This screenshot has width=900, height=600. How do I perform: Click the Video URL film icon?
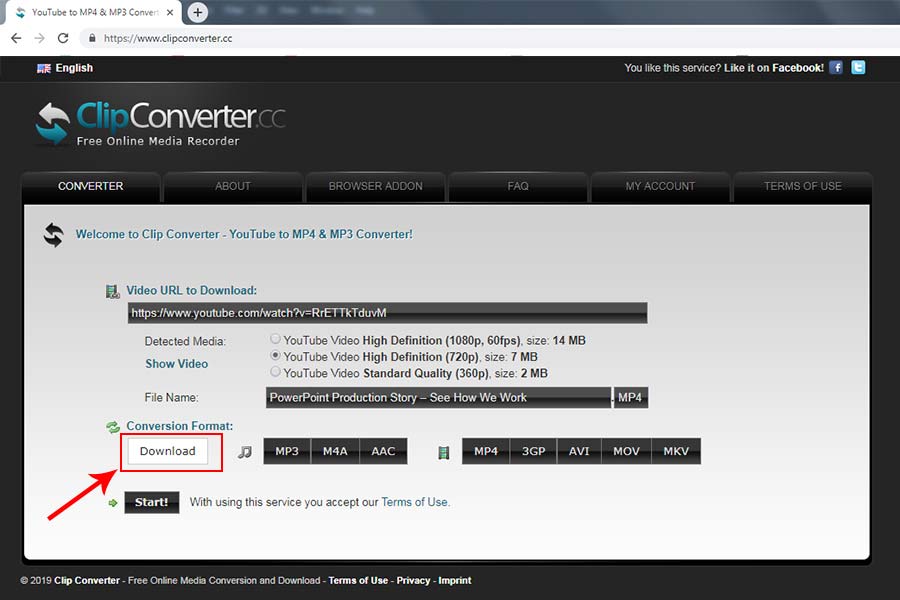click(112, 291)
